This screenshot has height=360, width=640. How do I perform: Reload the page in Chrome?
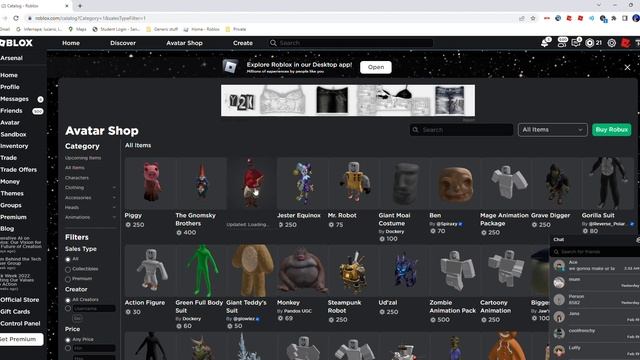[16, 18]
